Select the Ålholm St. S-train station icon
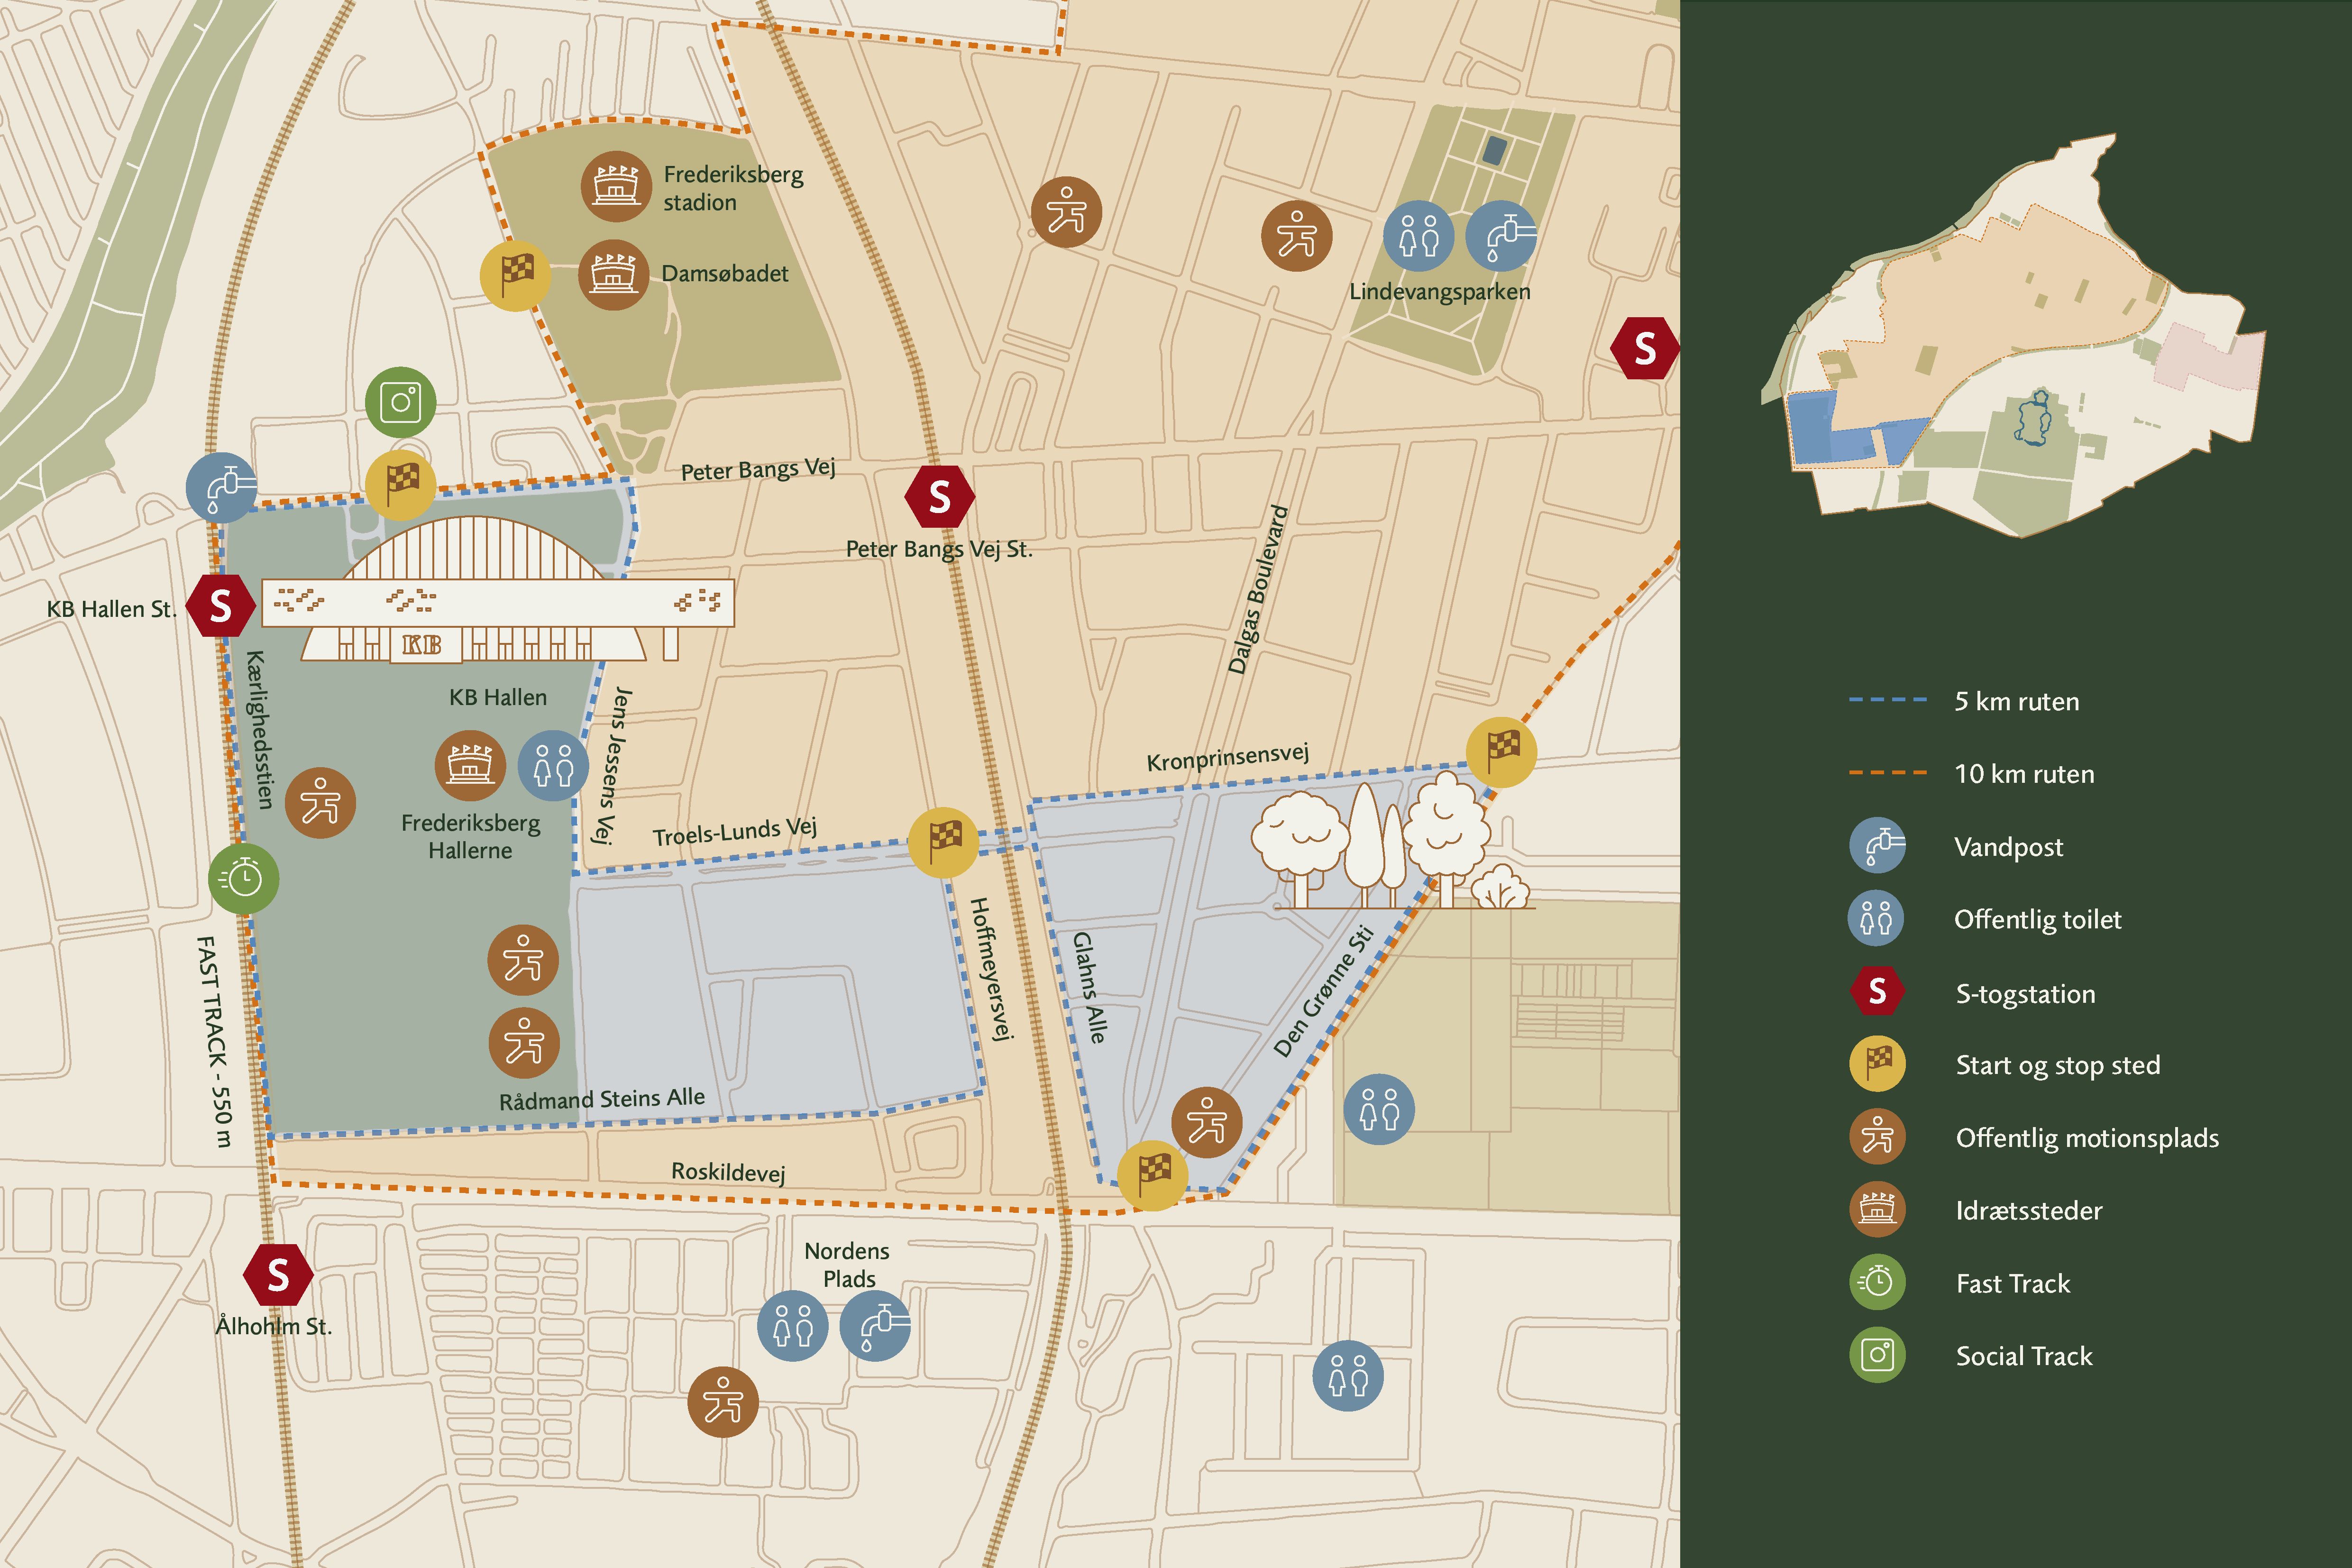The image size is (2352, 1568). tap(278, 1274)
